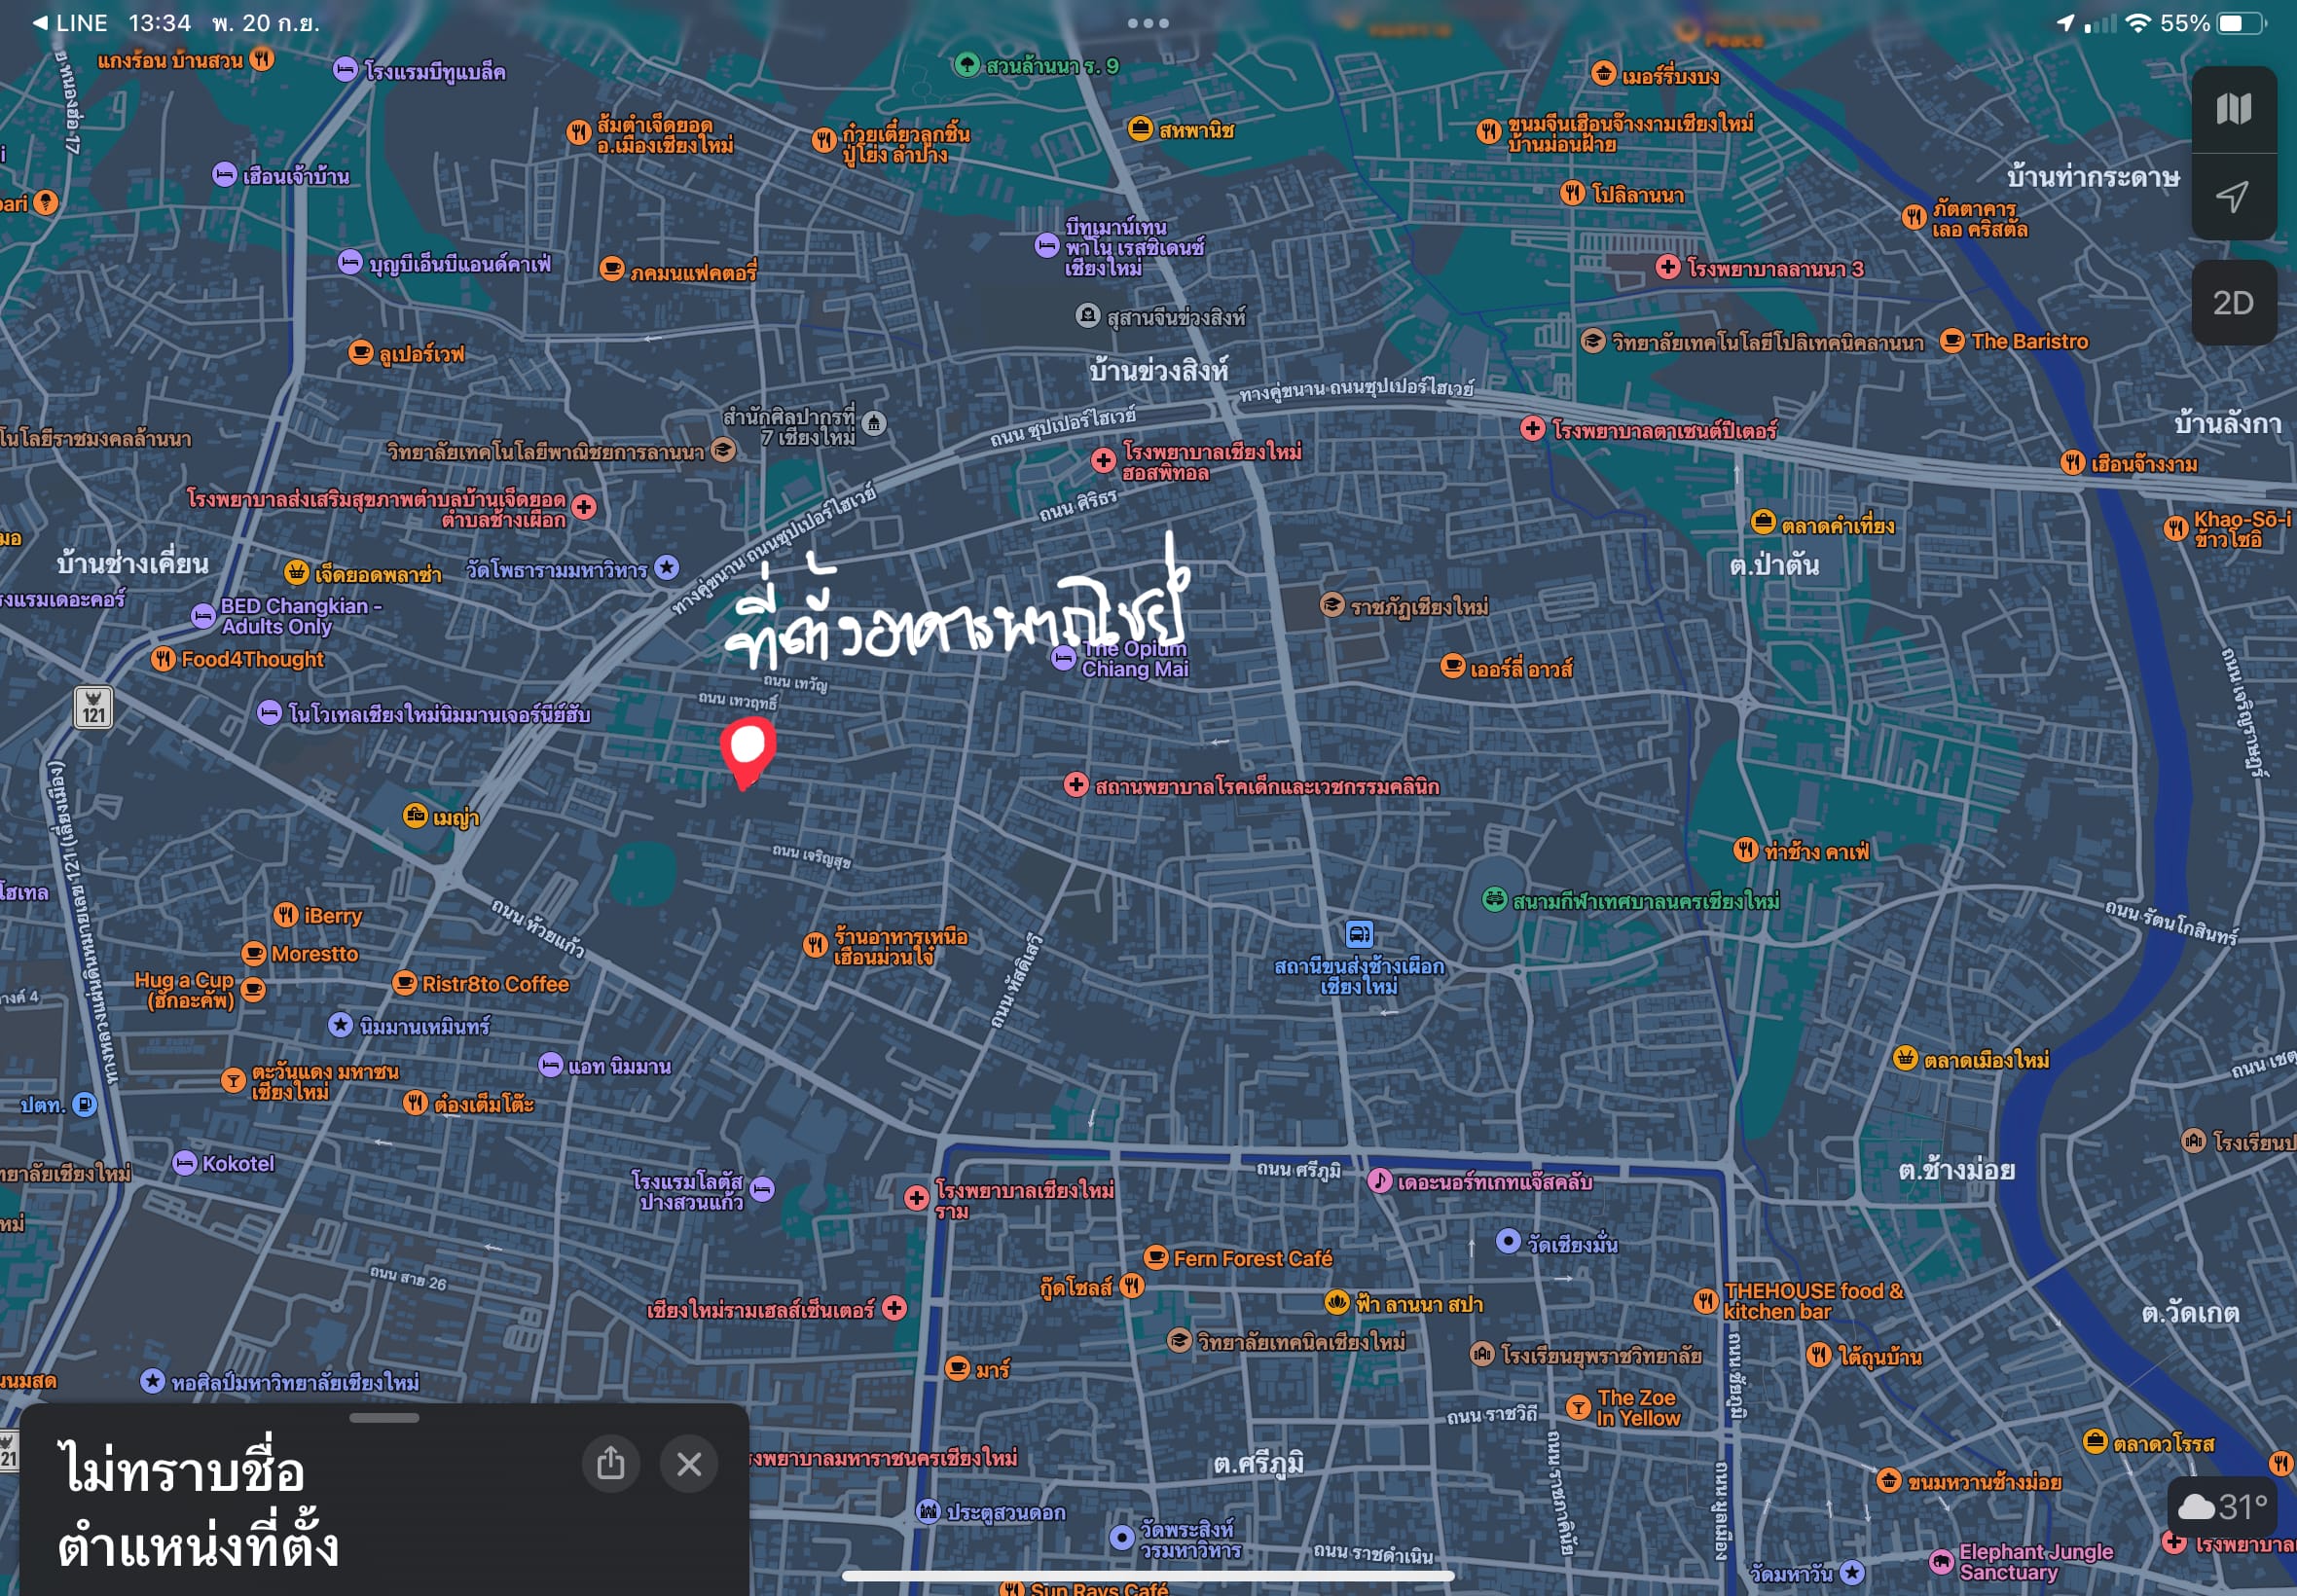Screen dimensions: 2297x1596
Task: Tap the Ristr8to Coffee cafe icon
Action: coord(404,983)
